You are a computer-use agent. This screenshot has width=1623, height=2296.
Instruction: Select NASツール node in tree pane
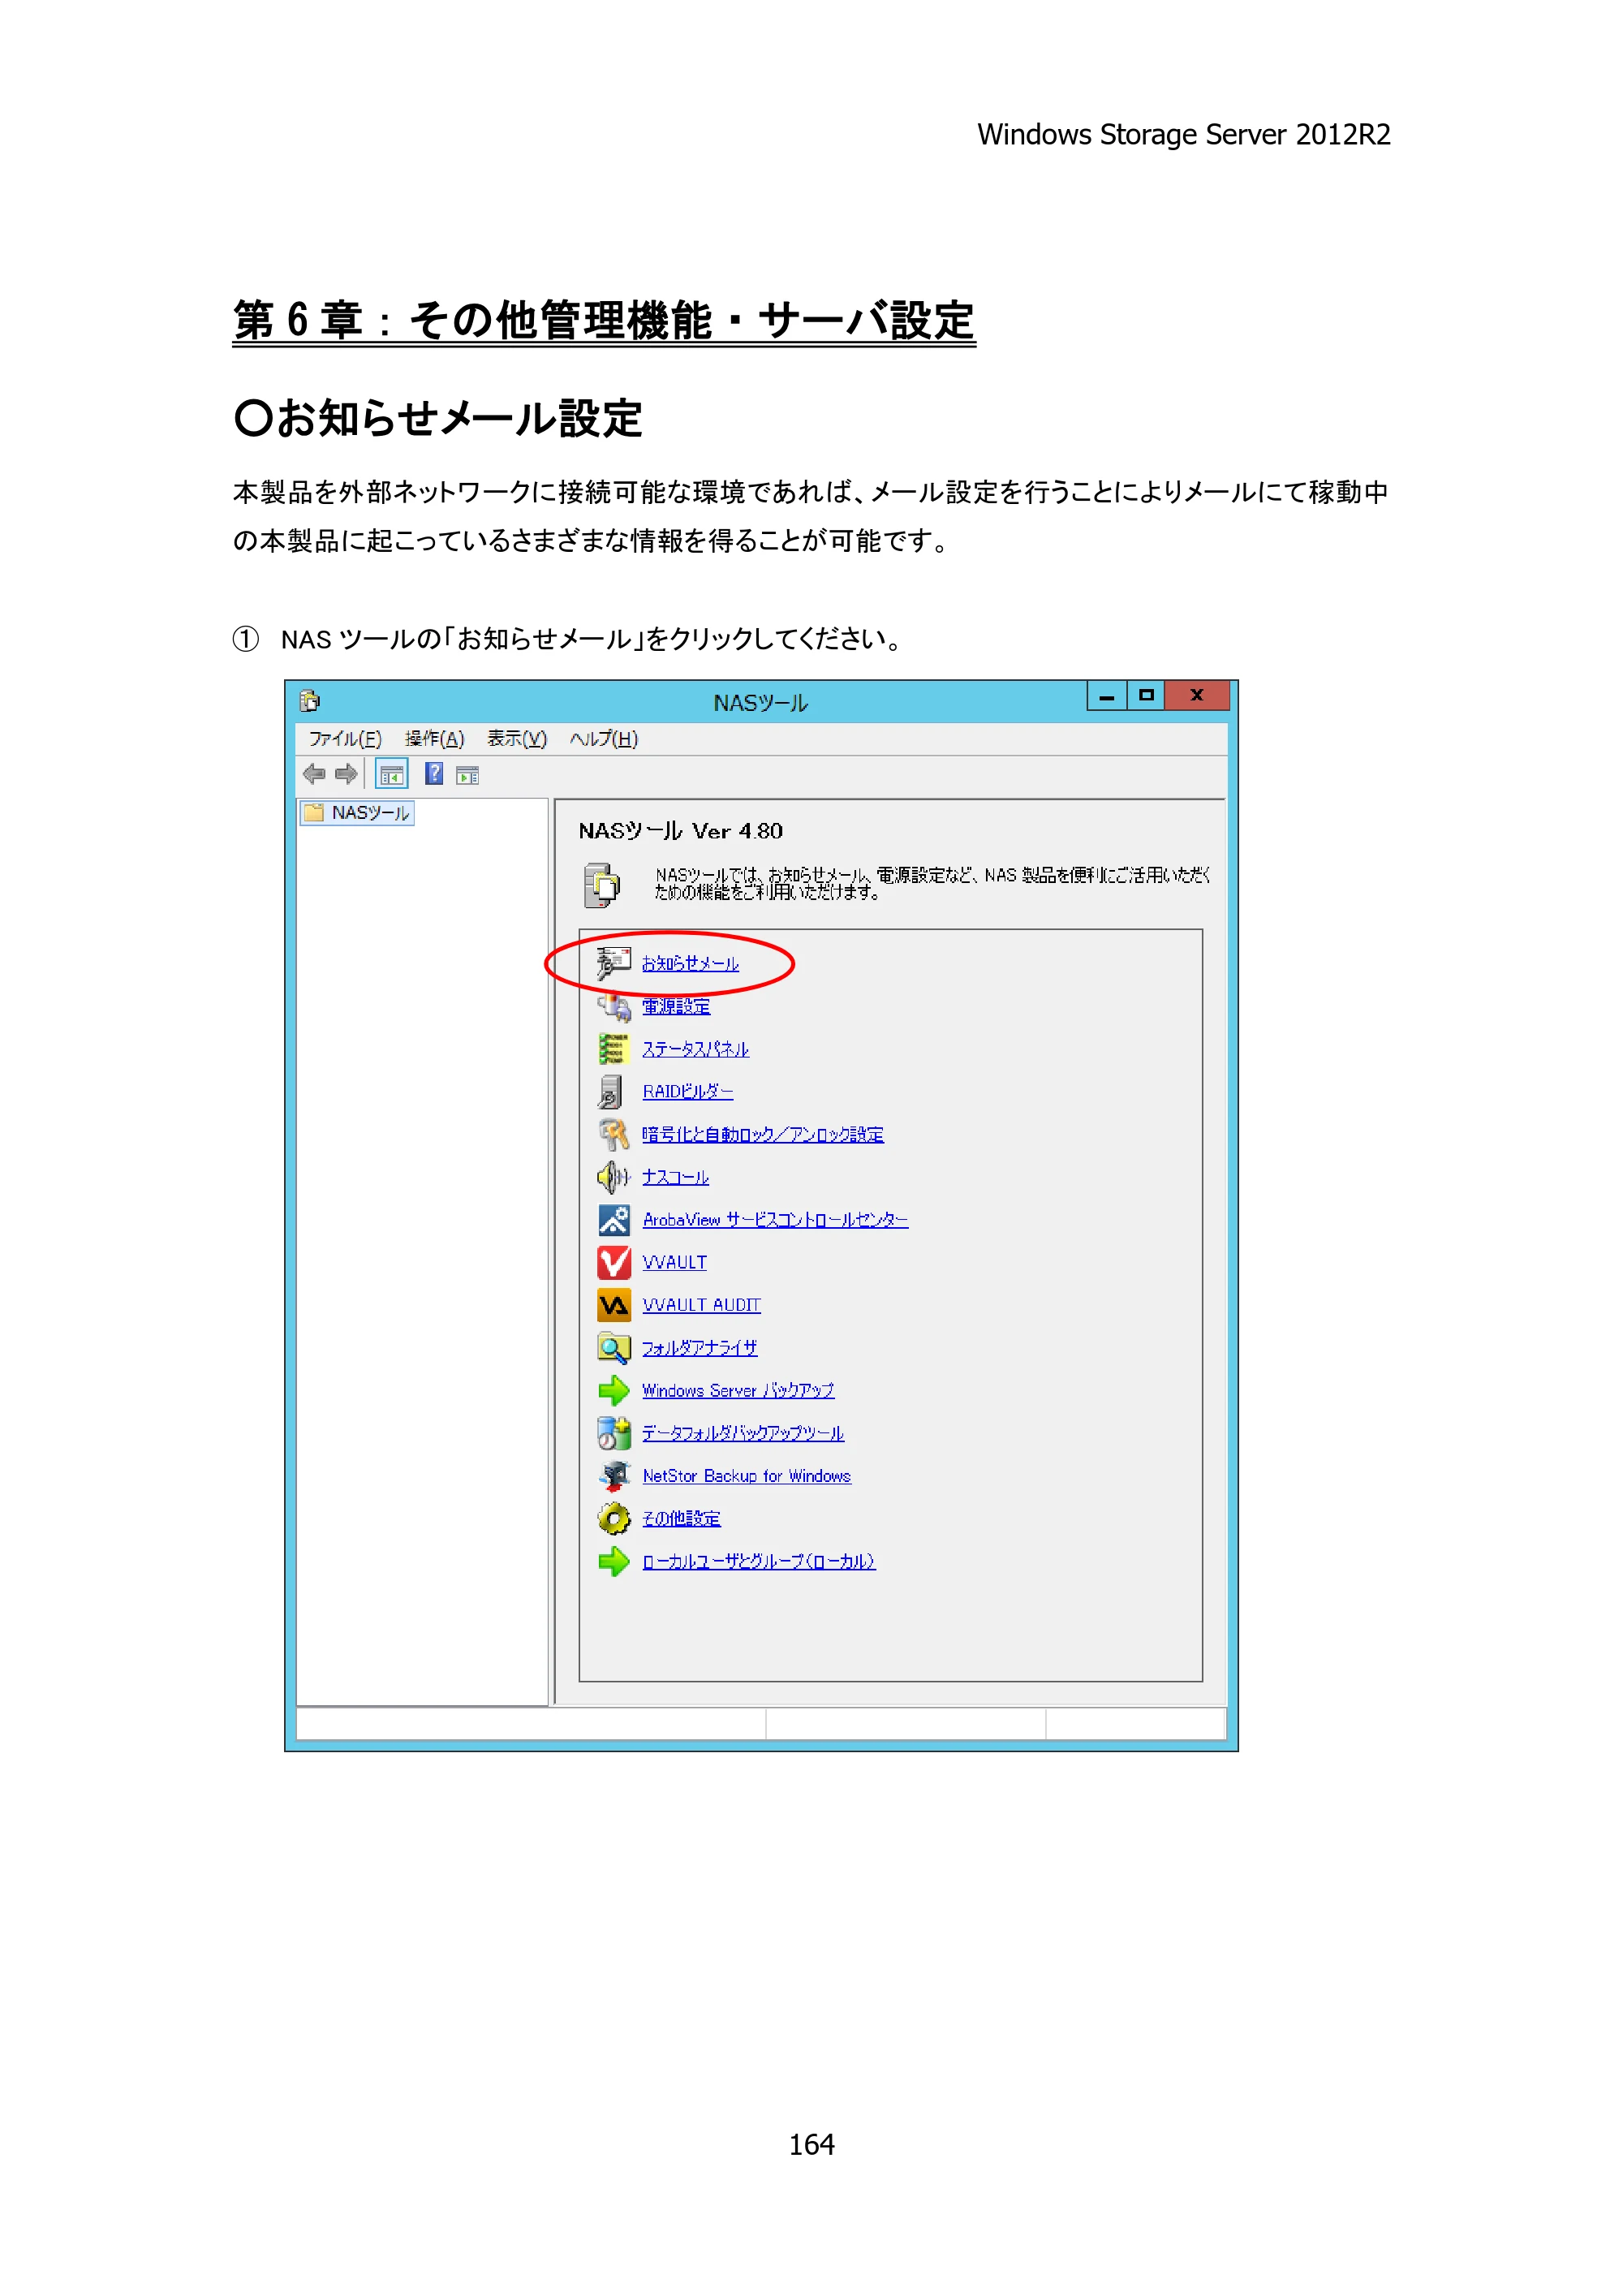point(357,812)
